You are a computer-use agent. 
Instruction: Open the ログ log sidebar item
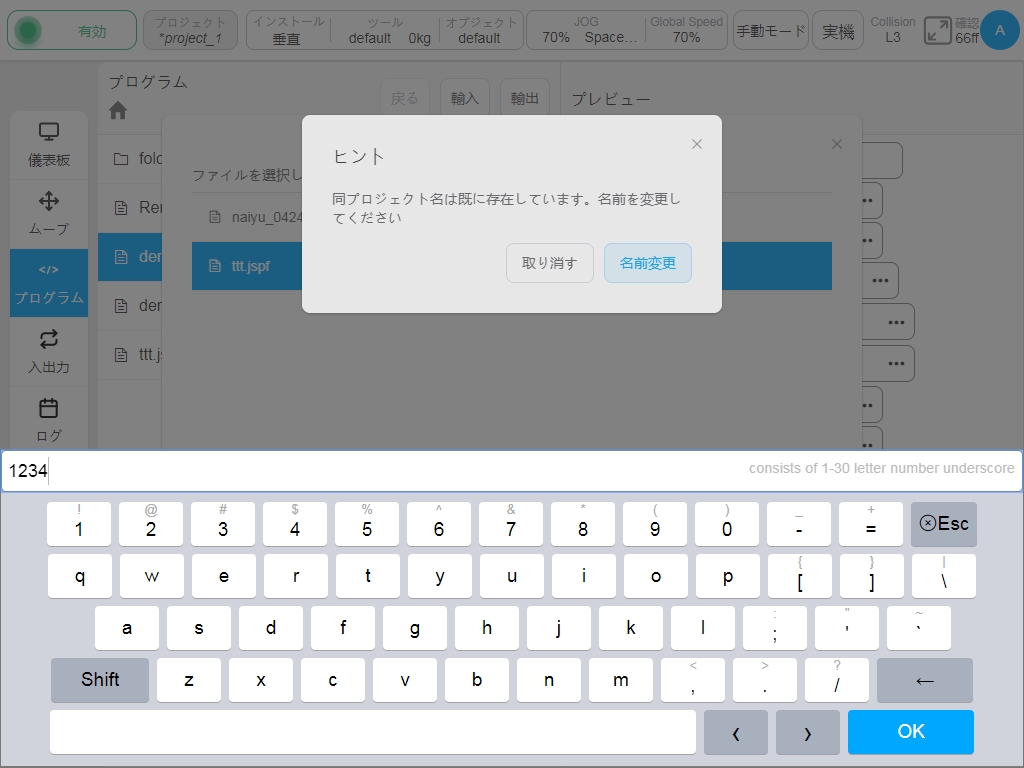click(x=49, y=419)
